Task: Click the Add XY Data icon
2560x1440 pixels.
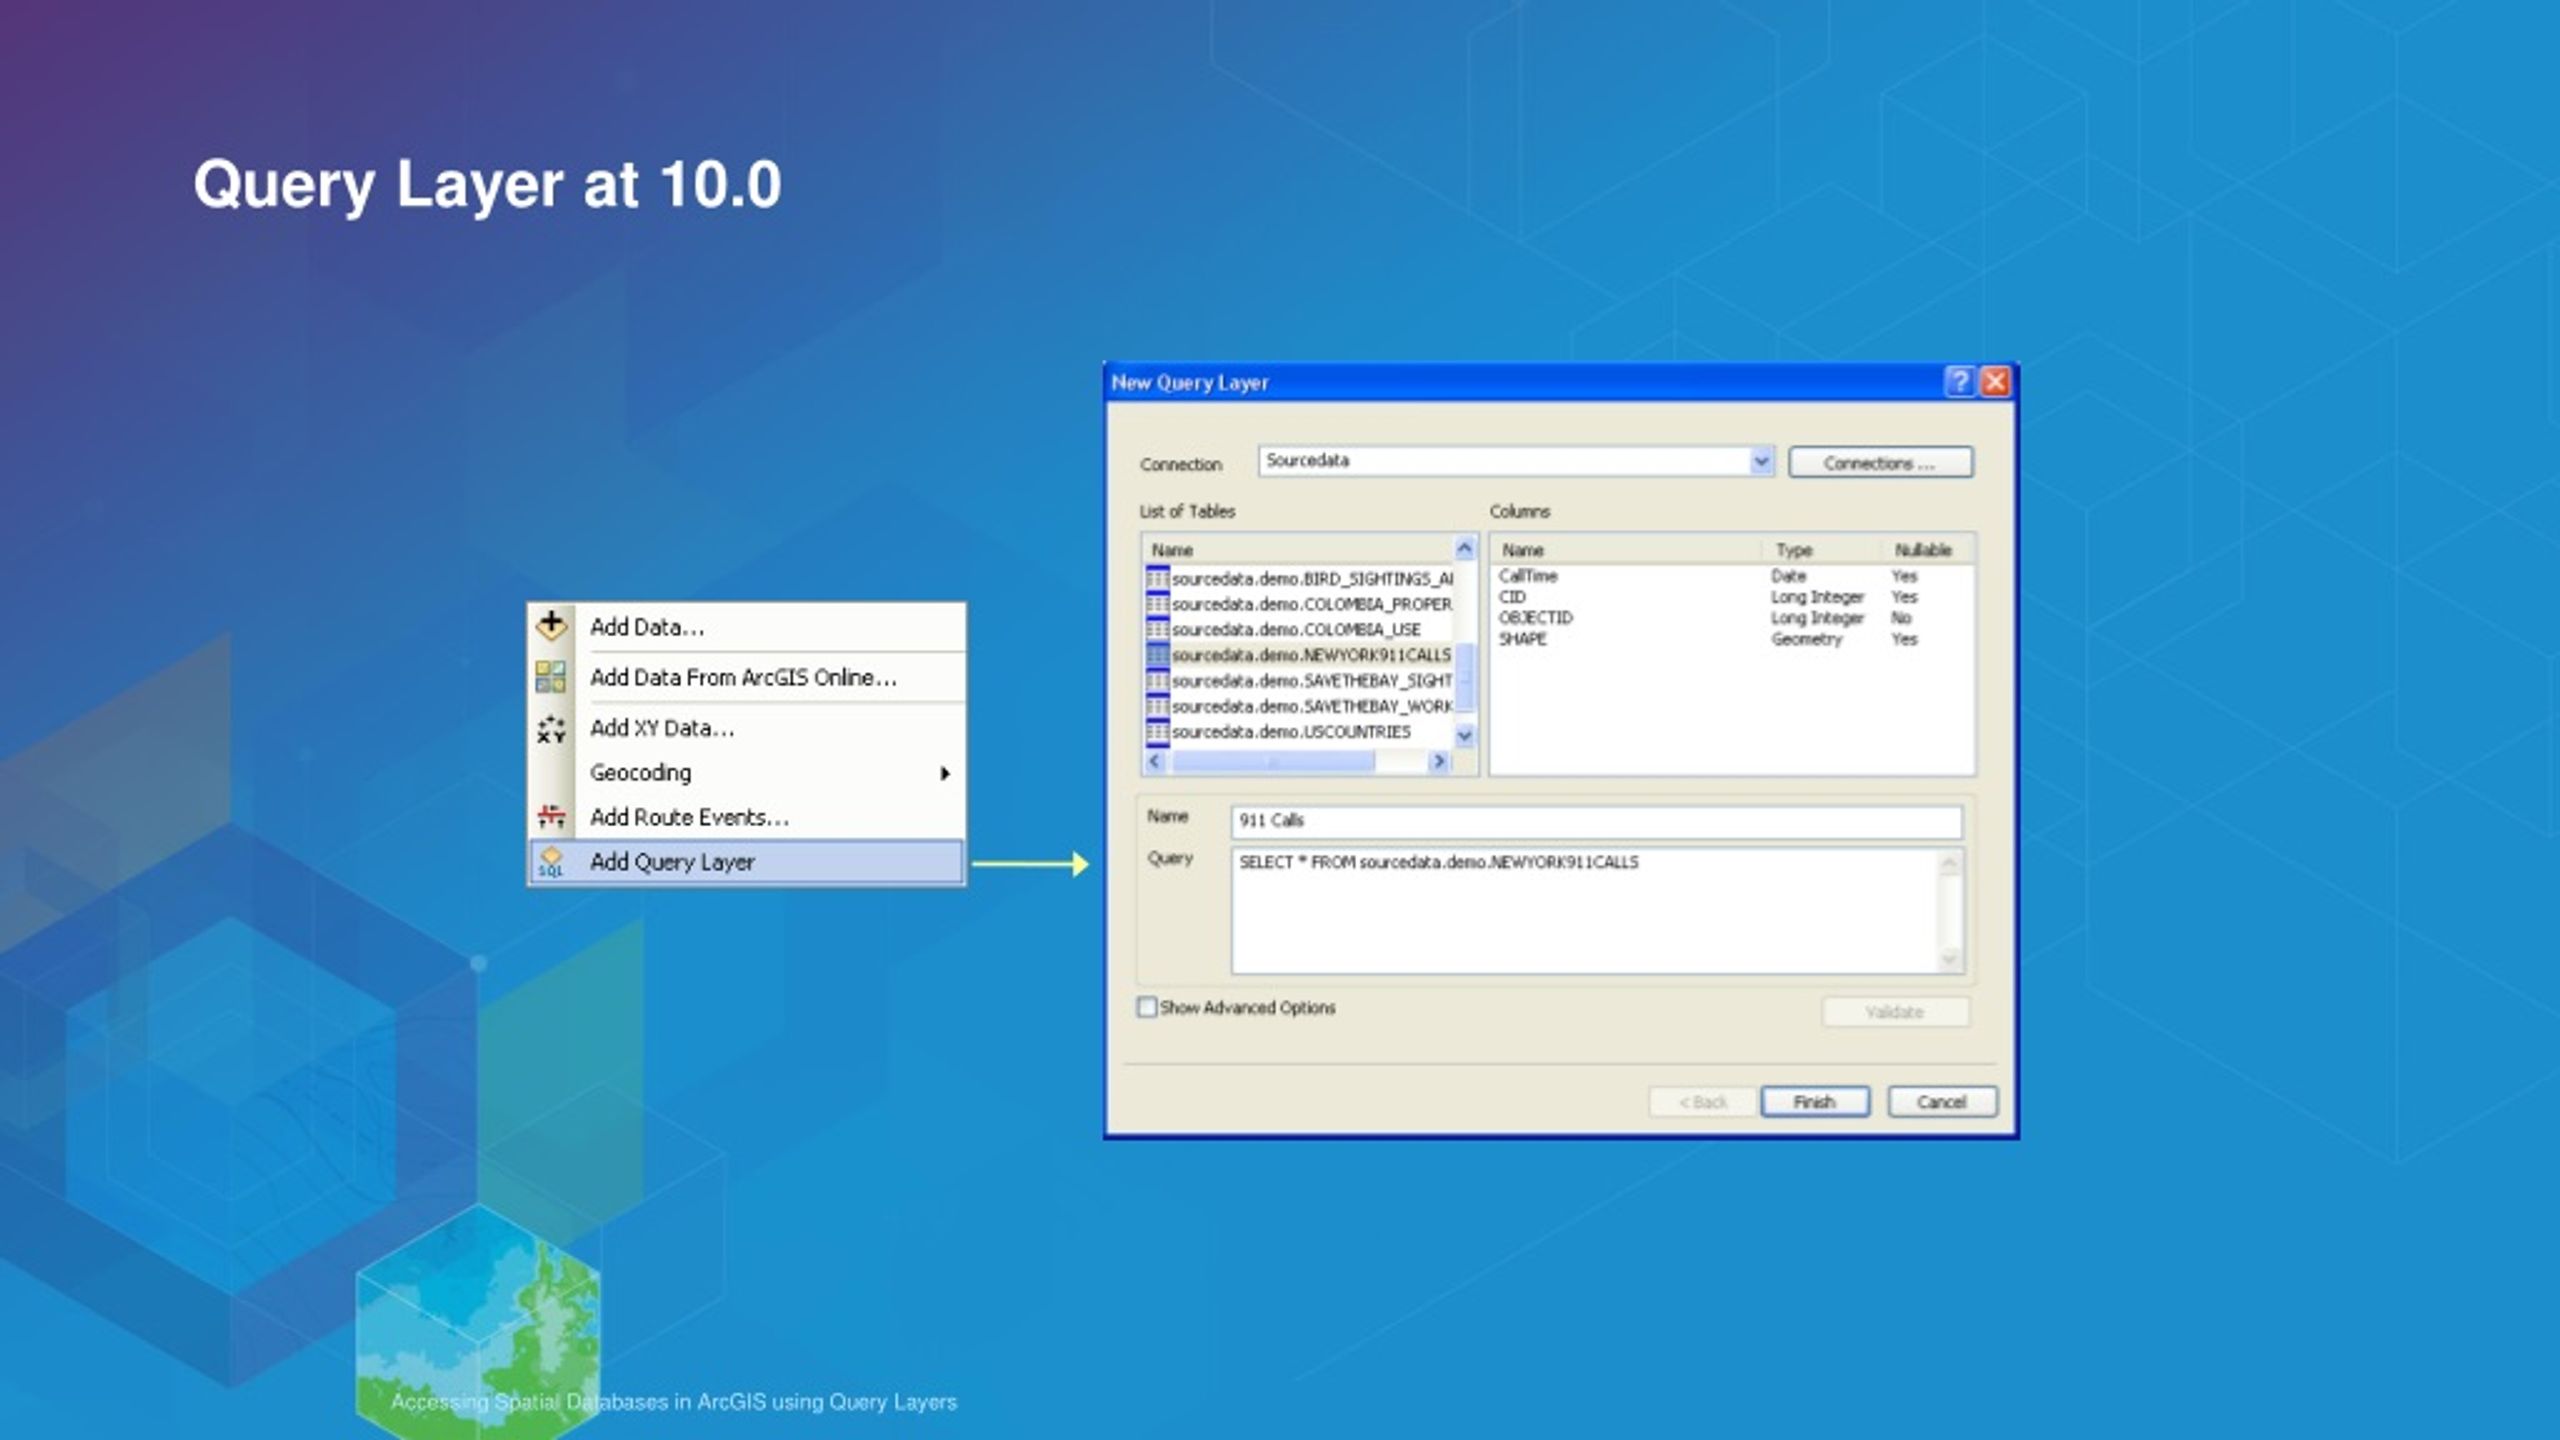Action: tap(551, 729)
